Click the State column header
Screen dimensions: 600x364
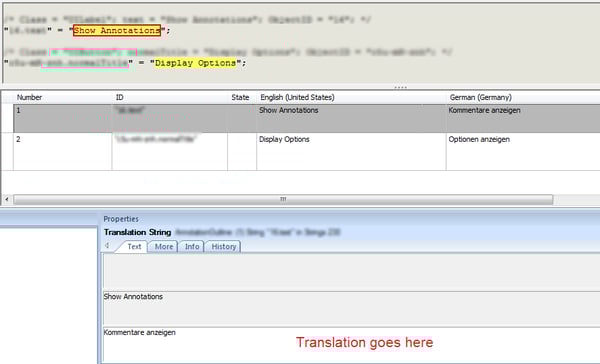[240, 97]
